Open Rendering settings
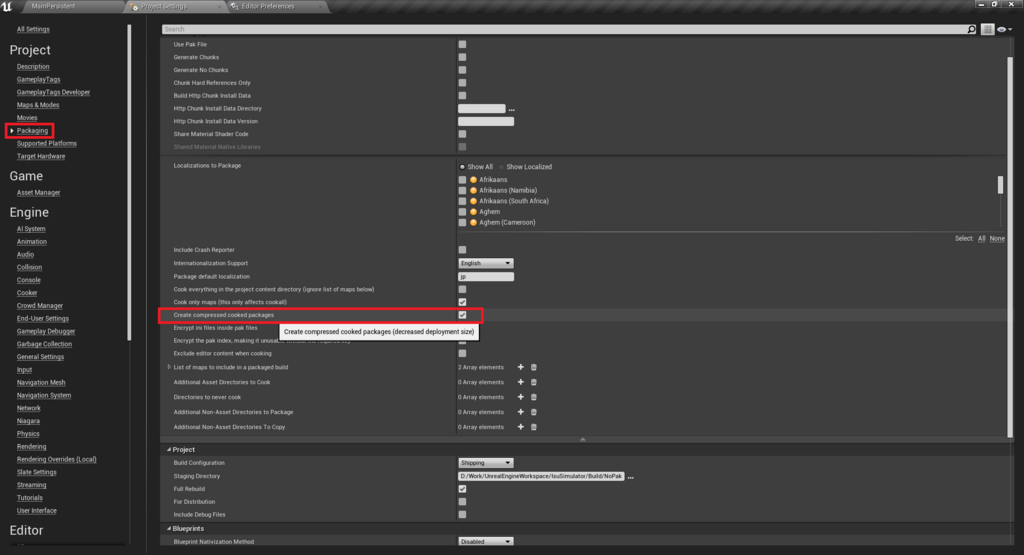The image size is (1024, 555). coord(31,447)
